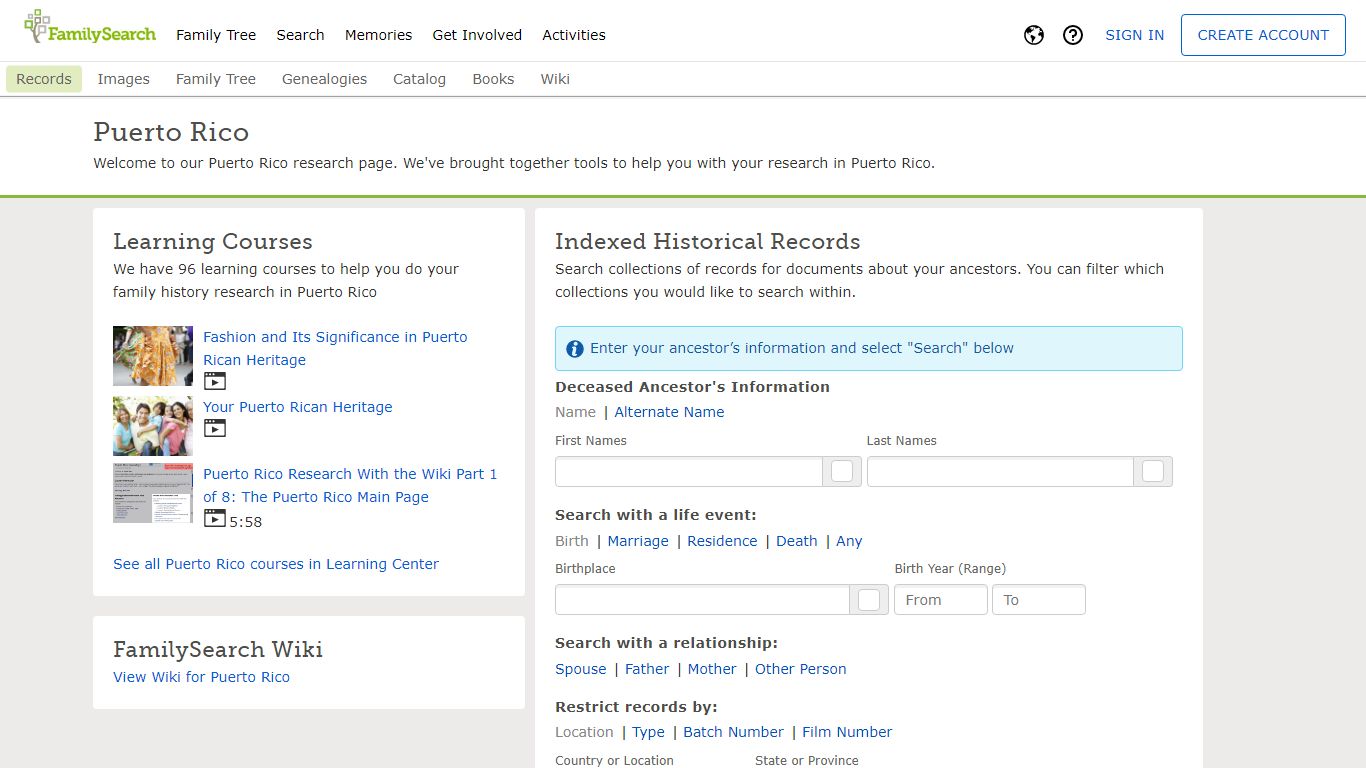Click the FamilySearch logo
1366x768 pixels.
pyautogui.click(x=90, y=29)
